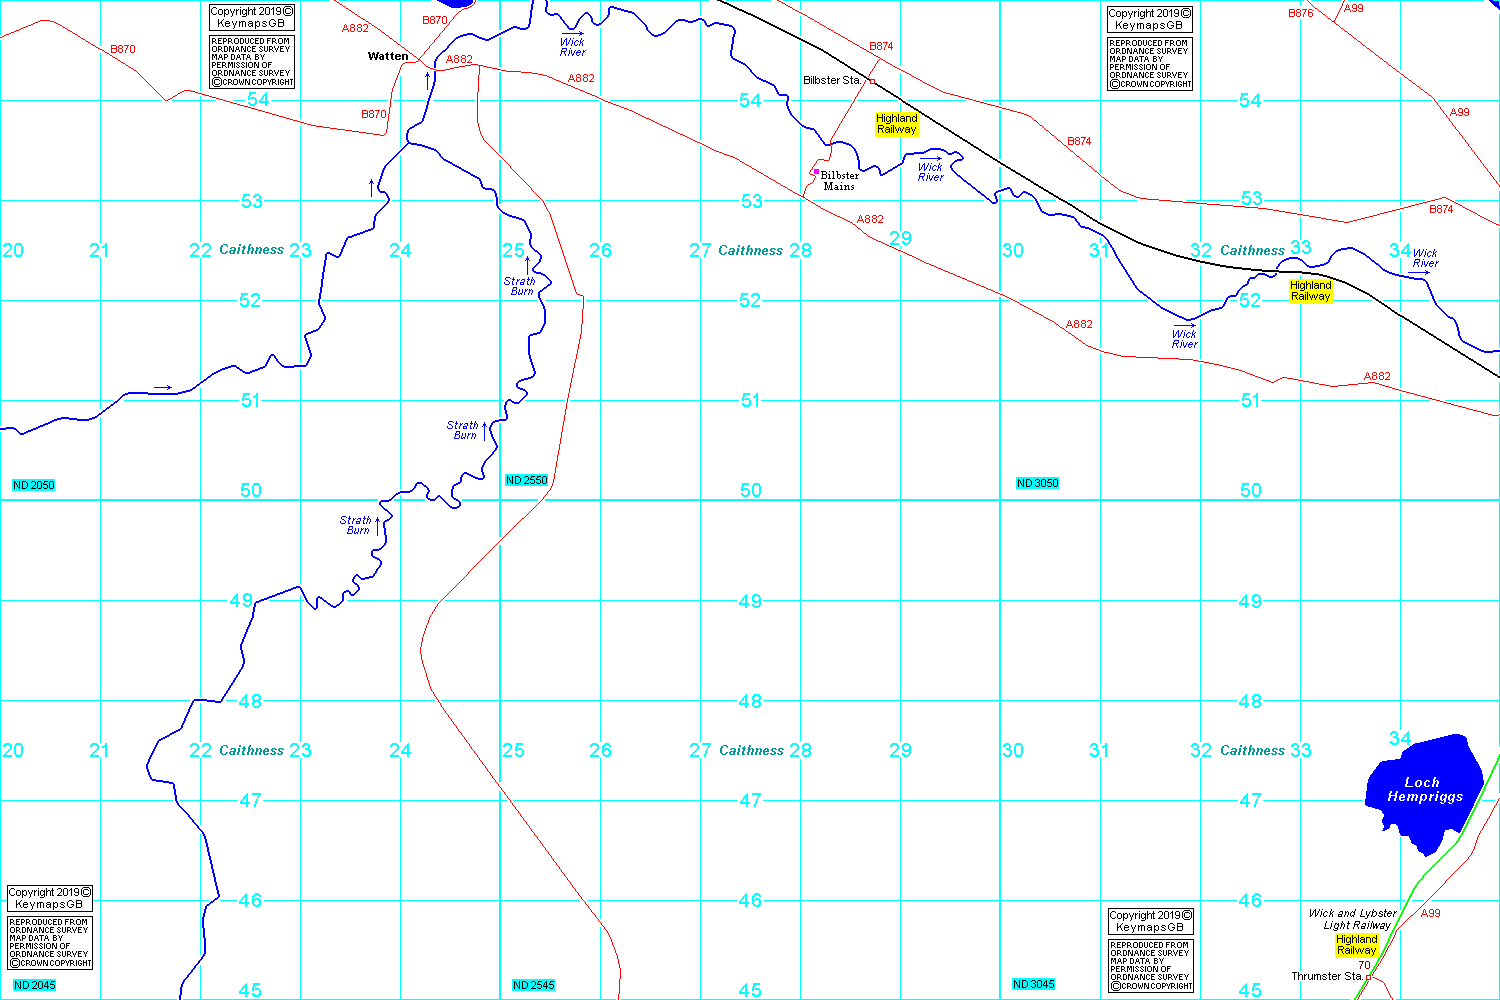The width and height of the screenshot is (1500, 1000).
Task: Click Highland Railway label below Bilbster Sta.
Action: pos(896,124)
